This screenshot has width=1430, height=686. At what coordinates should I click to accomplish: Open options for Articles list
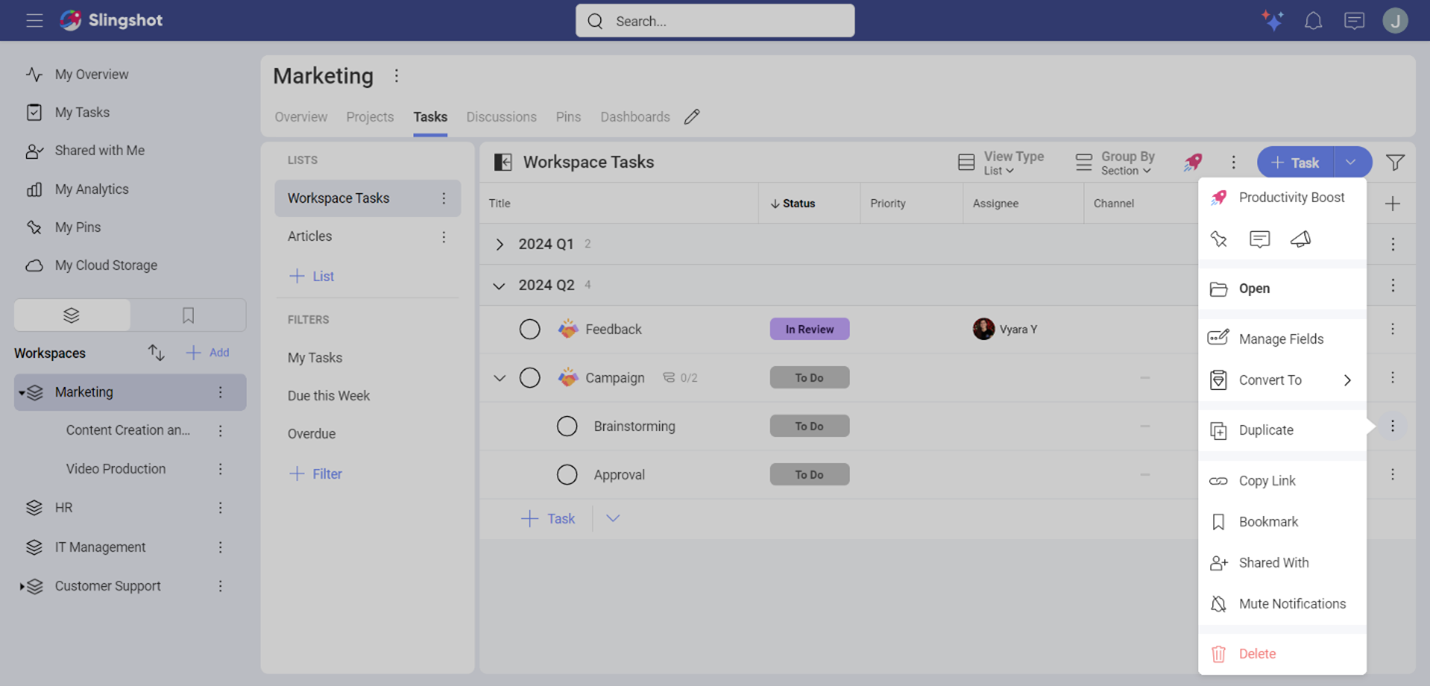point(444,237)
